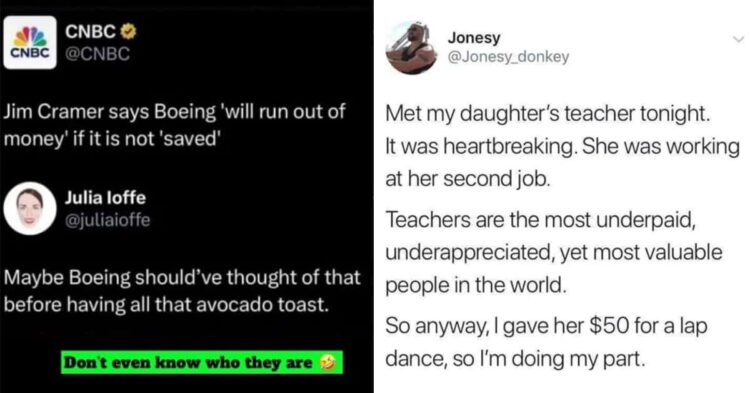Click the avocado toast reply text

(182, 291)
